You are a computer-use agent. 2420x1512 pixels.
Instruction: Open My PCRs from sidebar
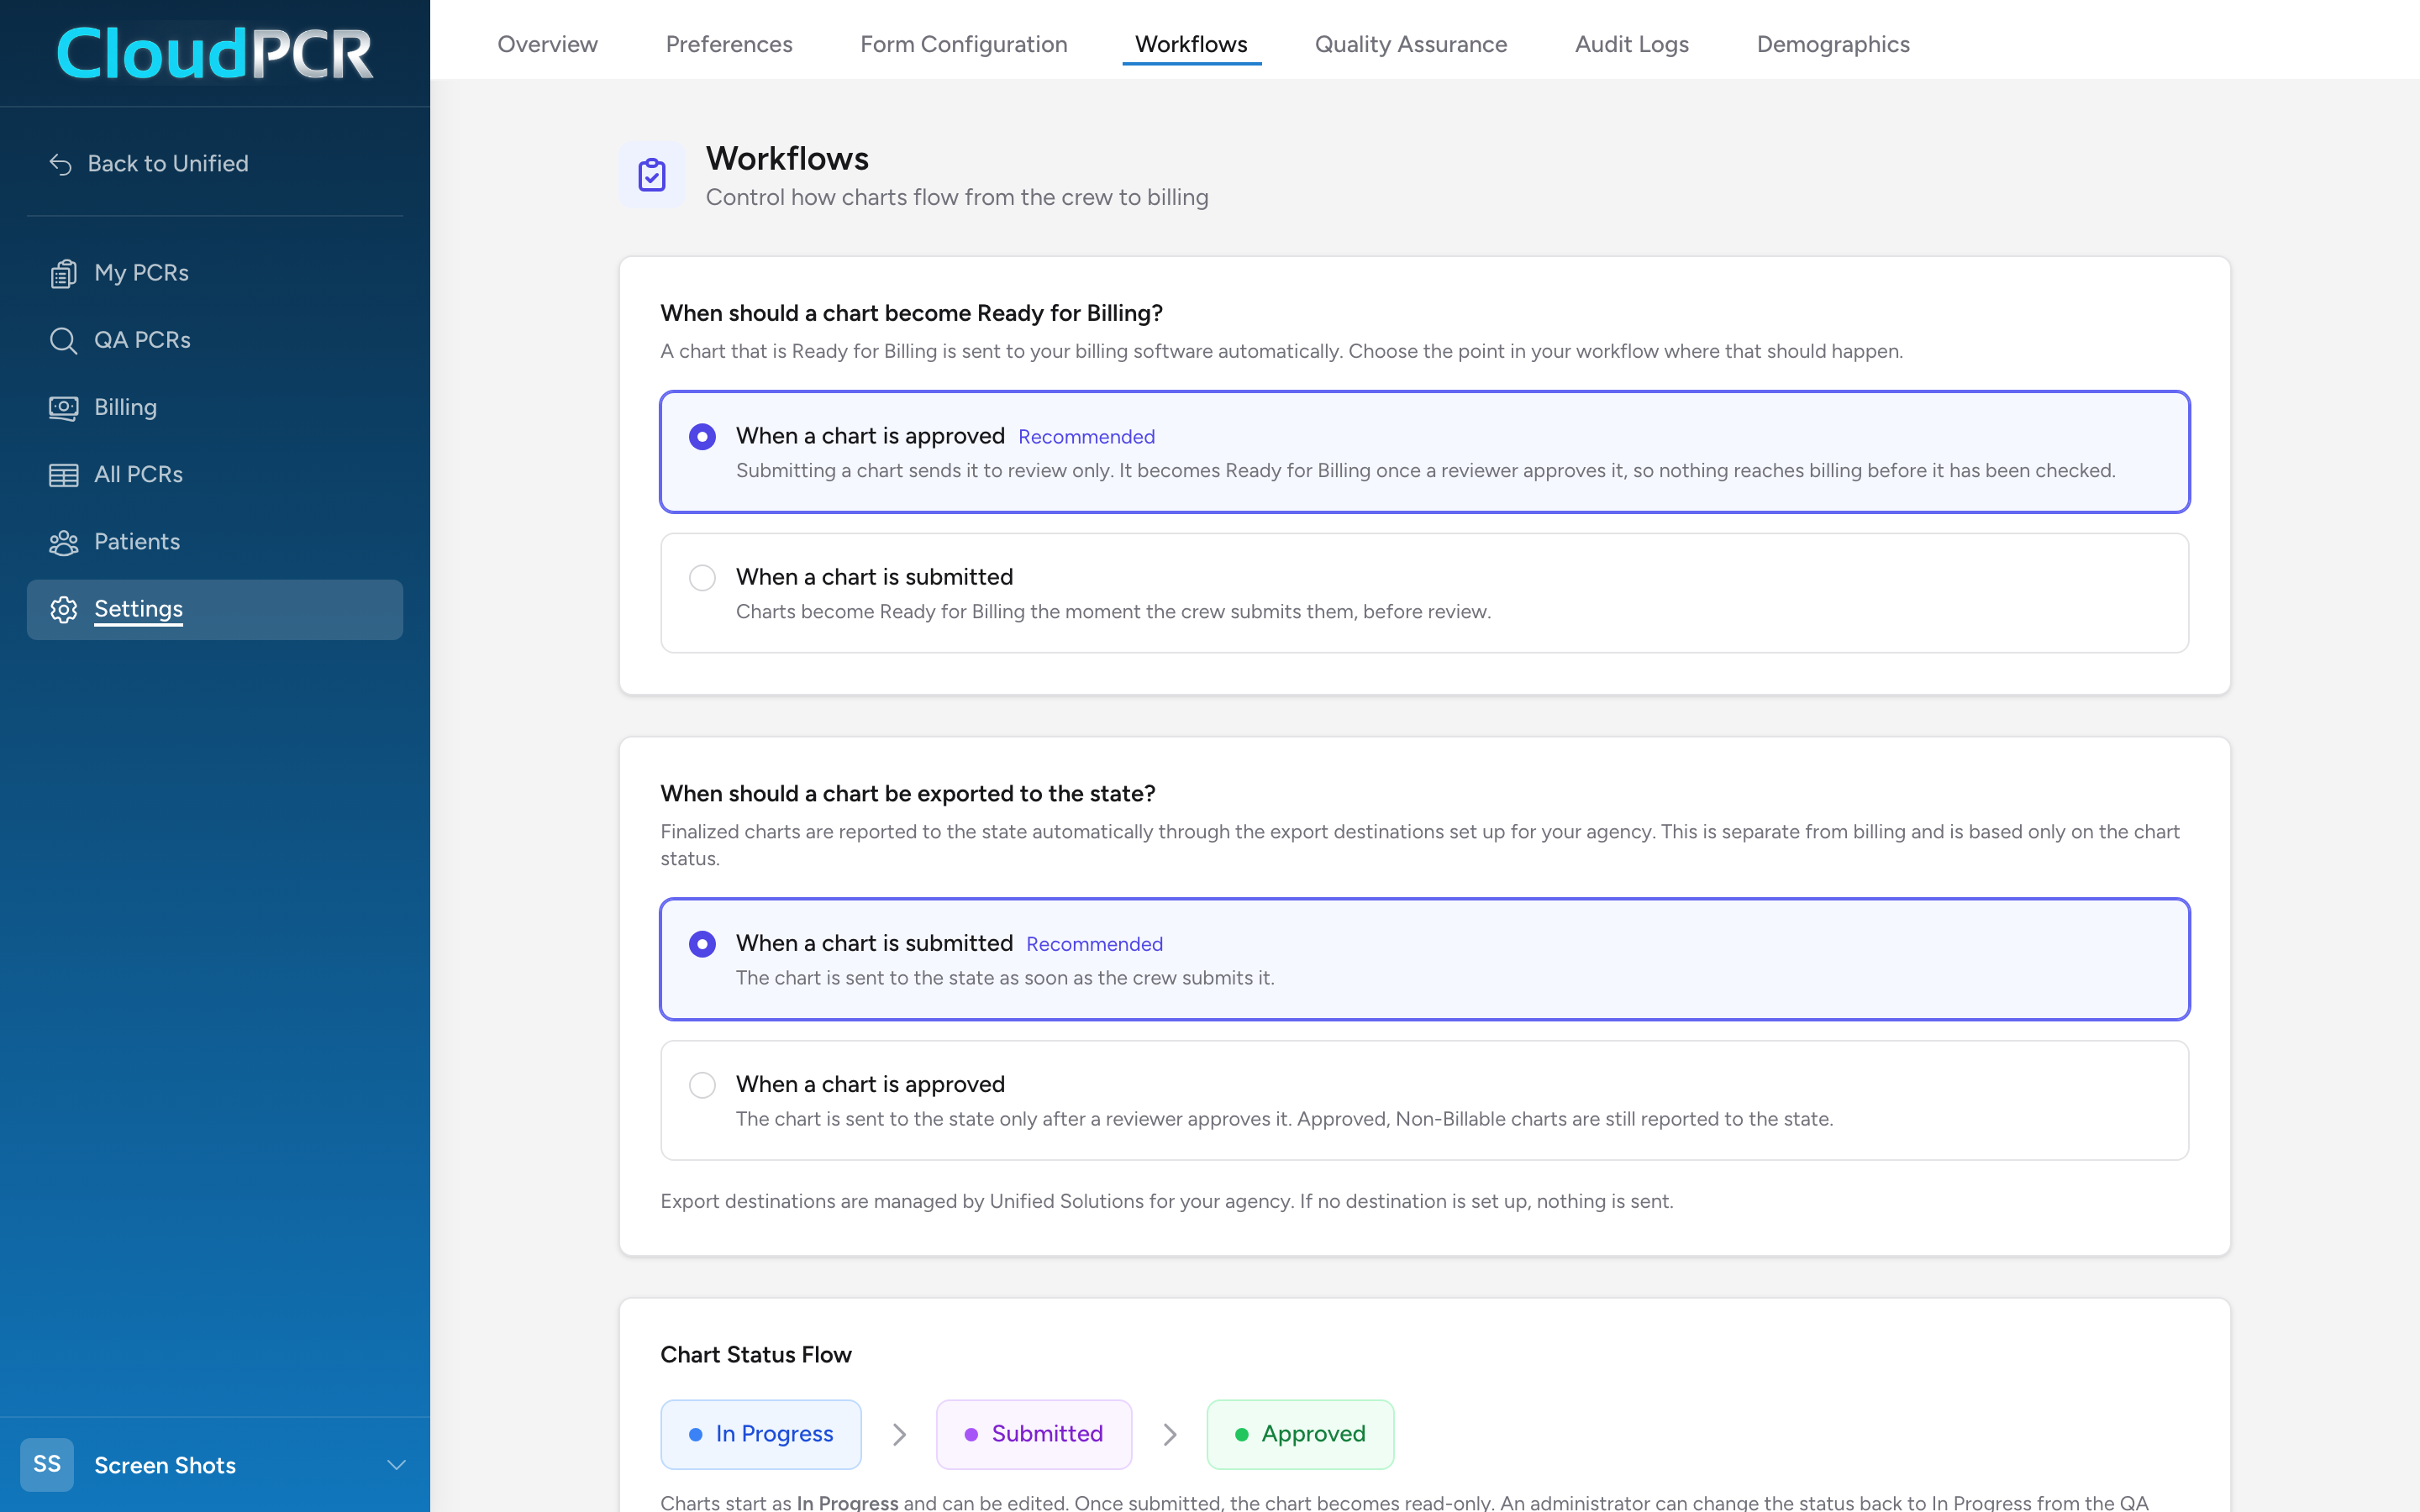[x=215, y=273]
